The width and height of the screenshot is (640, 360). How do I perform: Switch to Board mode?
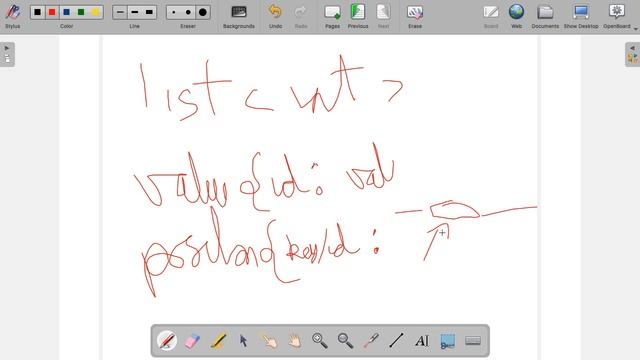point(491,16)
